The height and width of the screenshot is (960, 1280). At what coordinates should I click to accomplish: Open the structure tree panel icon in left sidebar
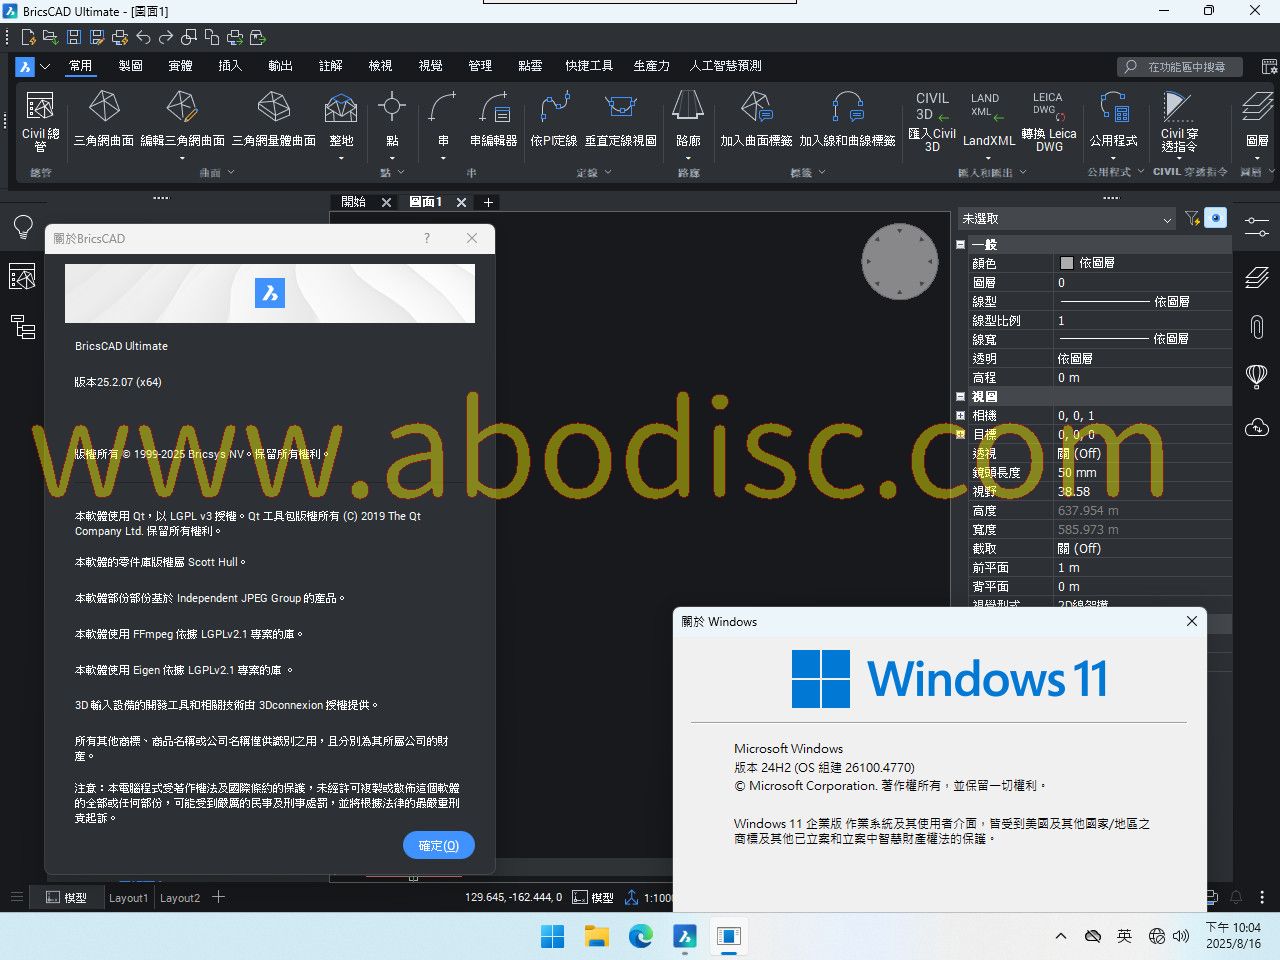(23, 326)
